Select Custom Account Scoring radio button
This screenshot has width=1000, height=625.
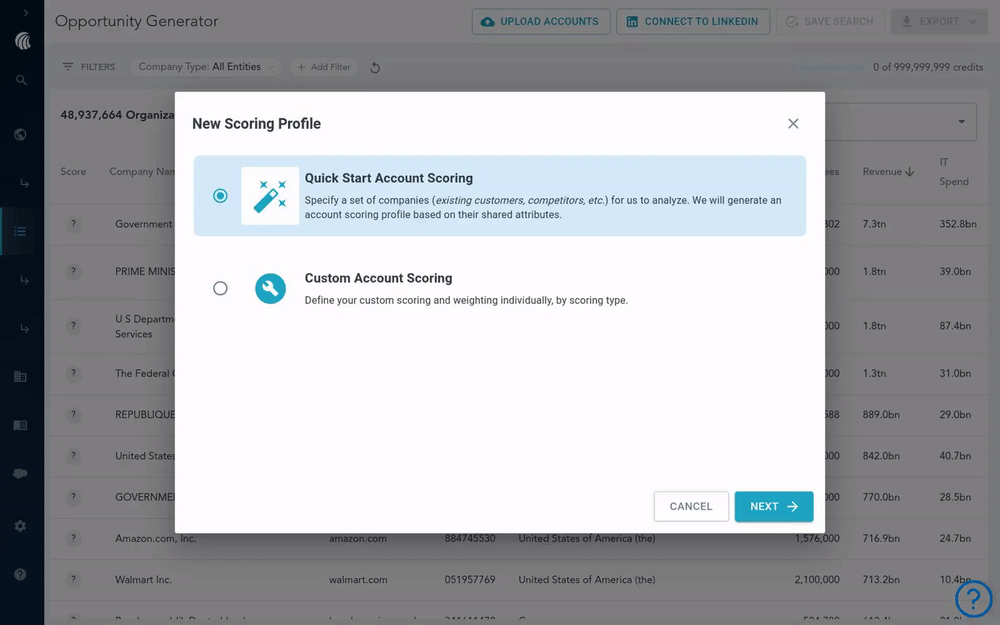point(220,288)
